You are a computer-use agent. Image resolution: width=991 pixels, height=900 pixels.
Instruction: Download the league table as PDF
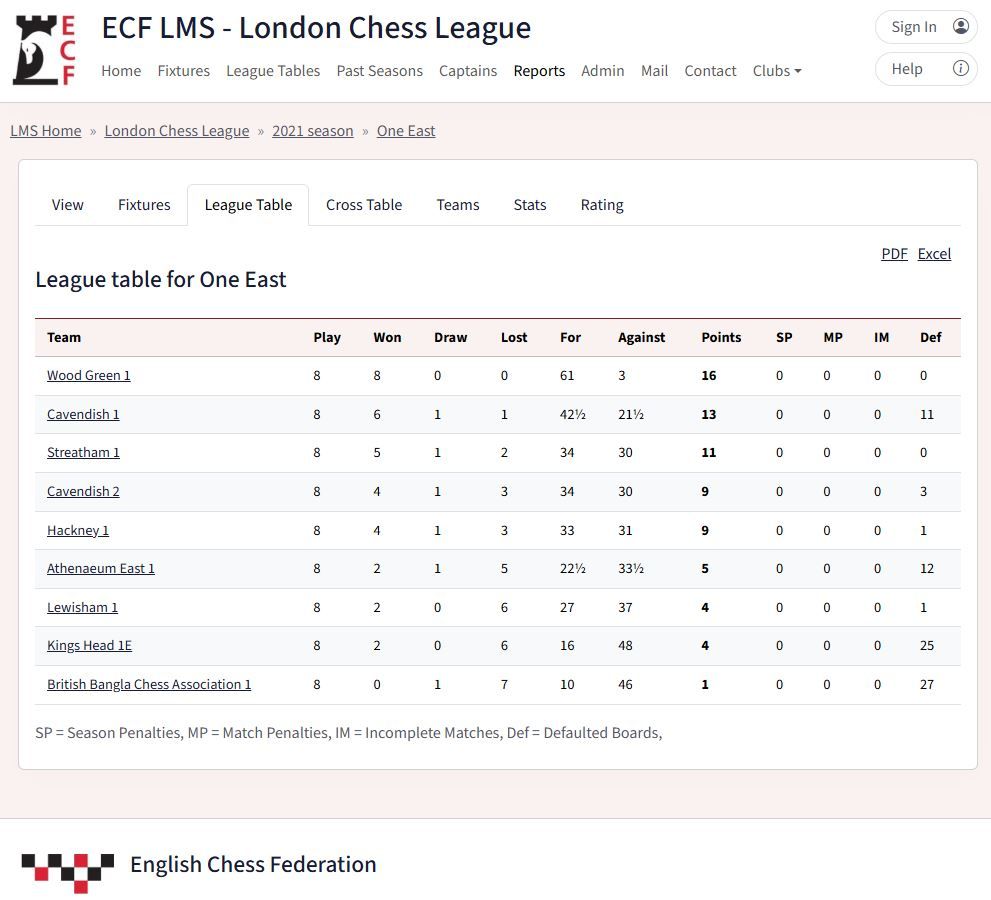coord(894,254)
